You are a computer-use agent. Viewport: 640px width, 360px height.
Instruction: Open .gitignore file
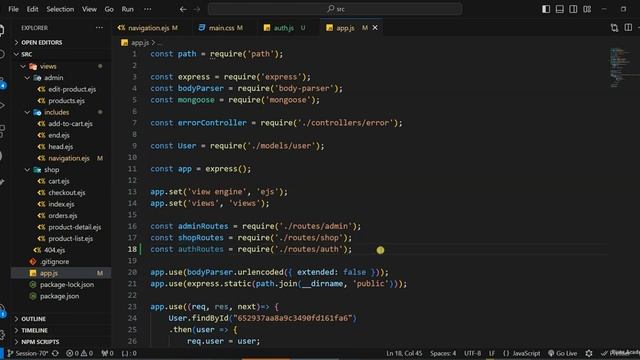pos(60,261)
